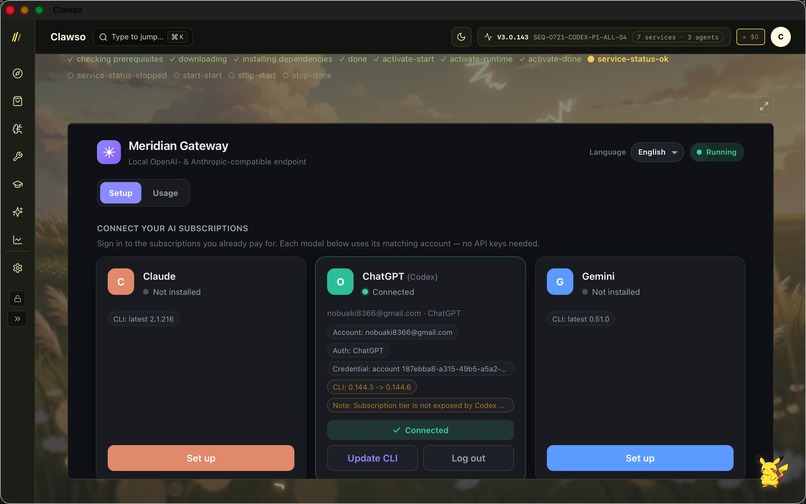Click the Update CLI button
The image size is (806, 504).
(x=372, y=458)
